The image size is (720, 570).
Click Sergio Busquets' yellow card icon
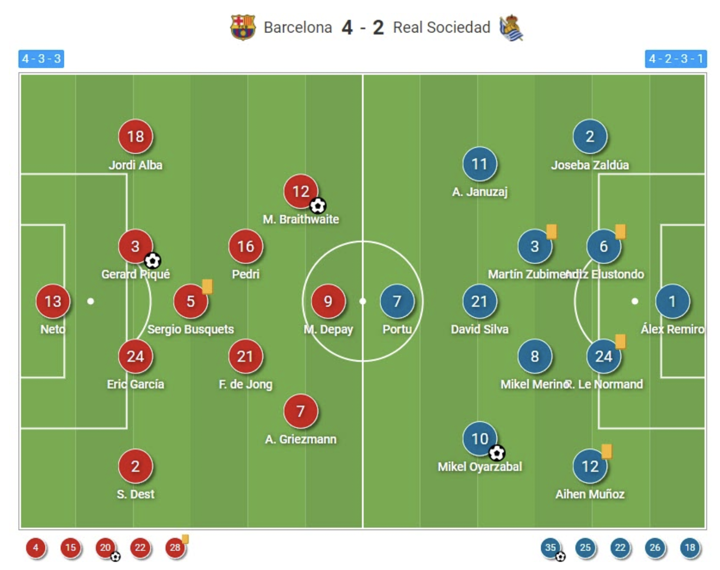(207, 286)
